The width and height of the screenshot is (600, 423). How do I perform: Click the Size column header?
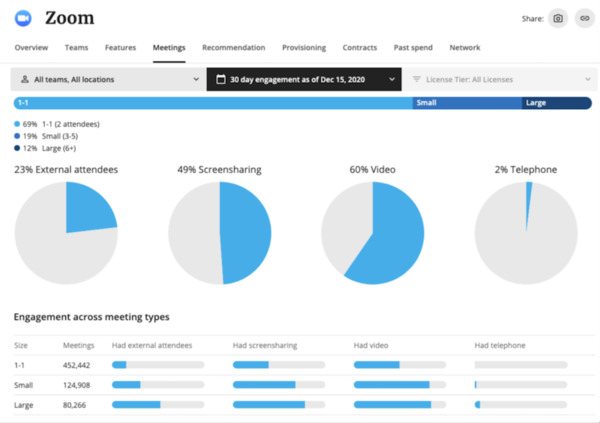[21, 345]
